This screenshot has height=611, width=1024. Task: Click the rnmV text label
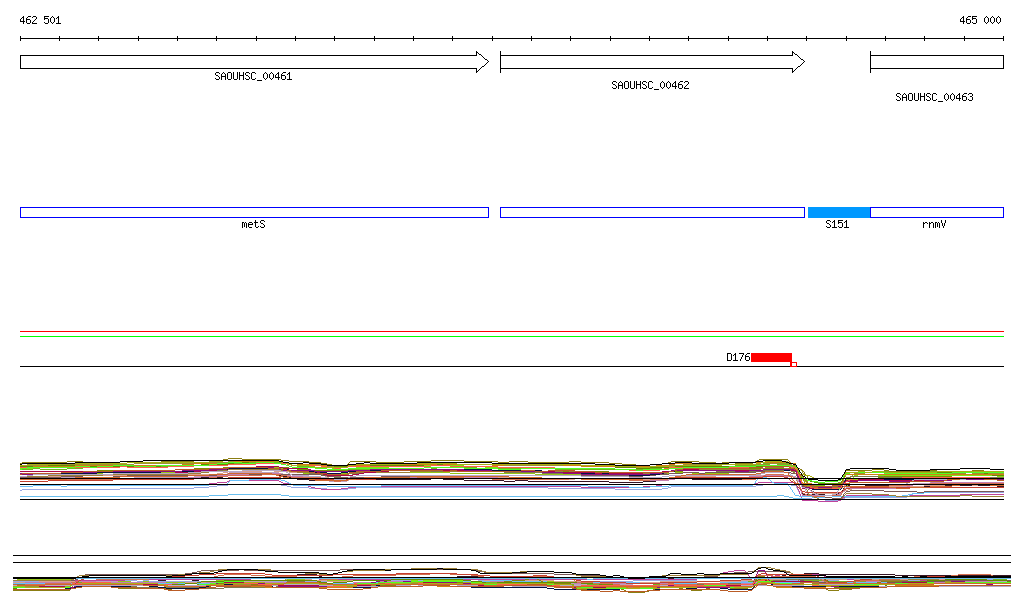(x=934, y=225)
